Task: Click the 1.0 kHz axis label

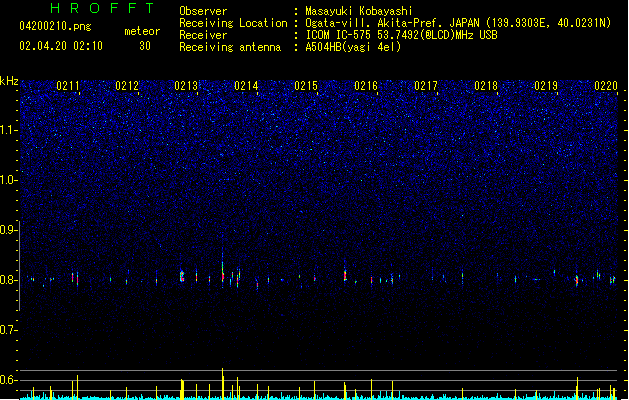Action: click(8, 180)
